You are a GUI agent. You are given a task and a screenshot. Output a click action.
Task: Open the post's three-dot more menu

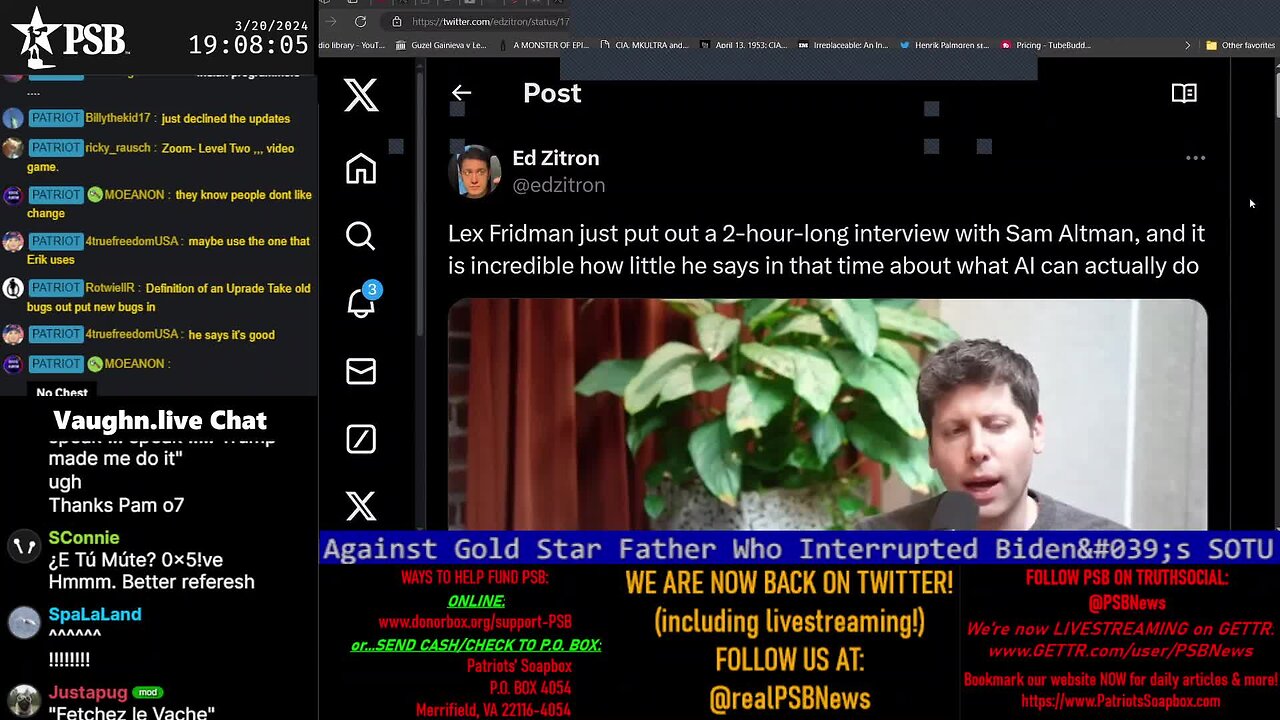[x=1195, y=158]
